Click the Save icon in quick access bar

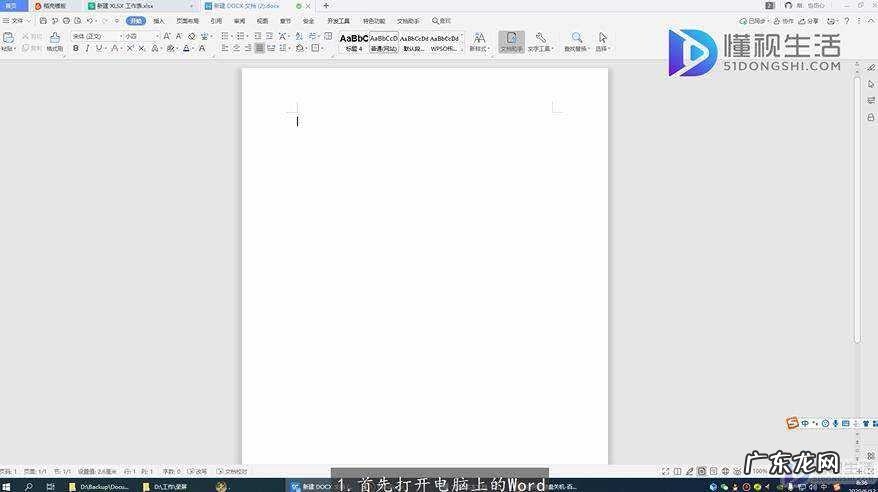coord(43,21)
